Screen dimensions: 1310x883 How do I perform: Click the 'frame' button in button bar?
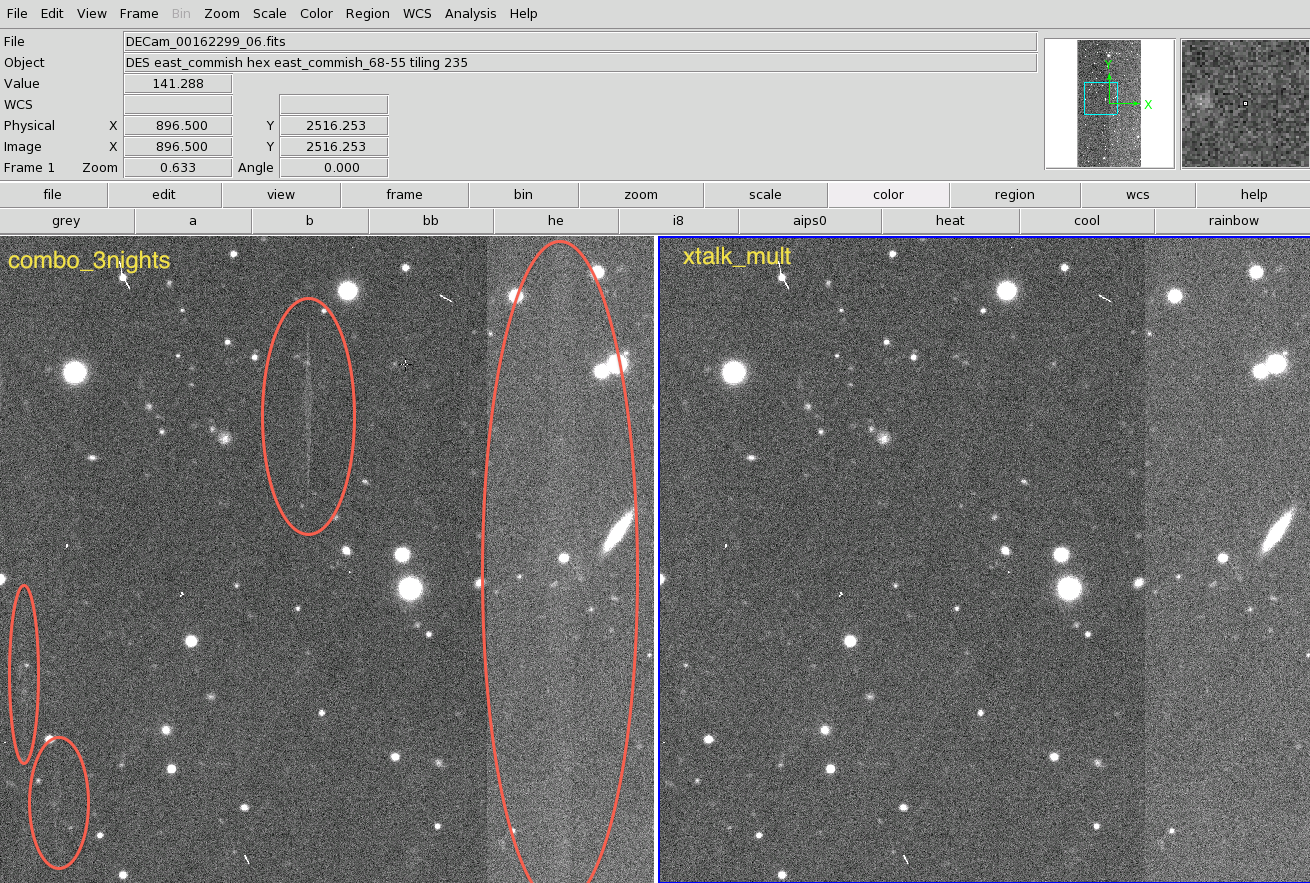coord(404,195)
